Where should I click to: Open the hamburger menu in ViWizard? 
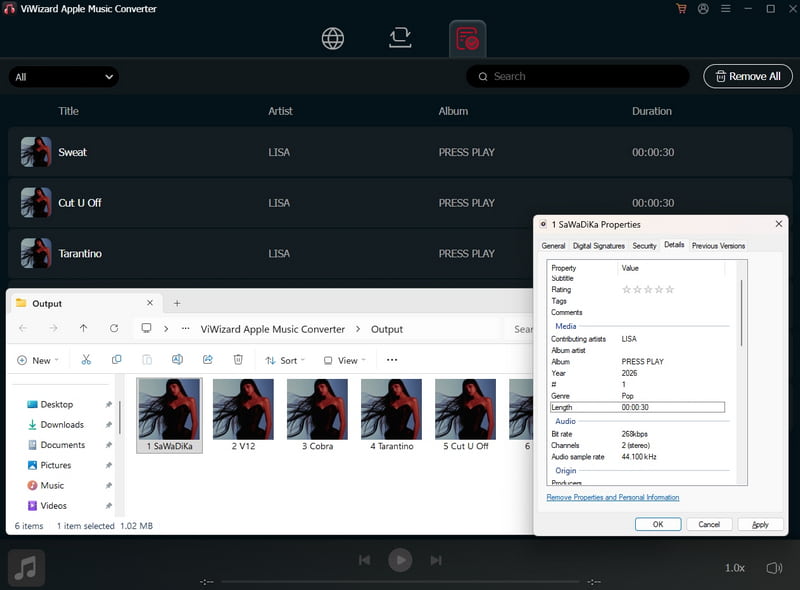click(x=726, y=9)
